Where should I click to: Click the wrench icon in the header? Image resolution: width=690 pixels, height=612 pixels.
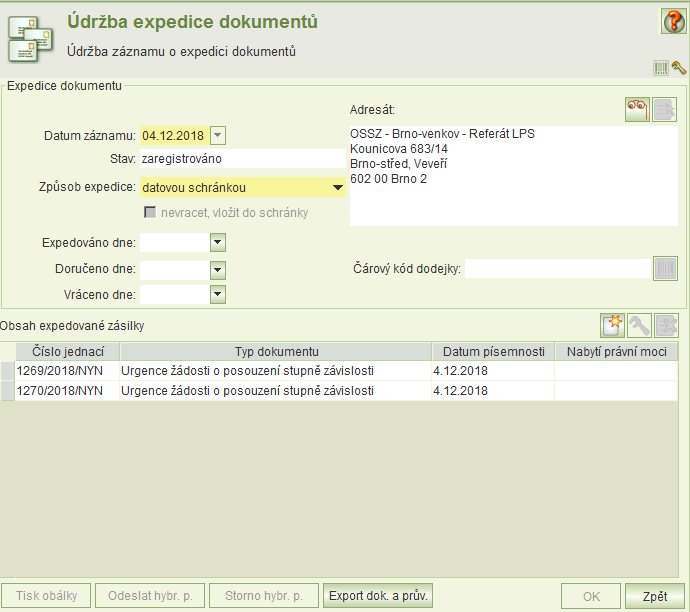(679, 68)
